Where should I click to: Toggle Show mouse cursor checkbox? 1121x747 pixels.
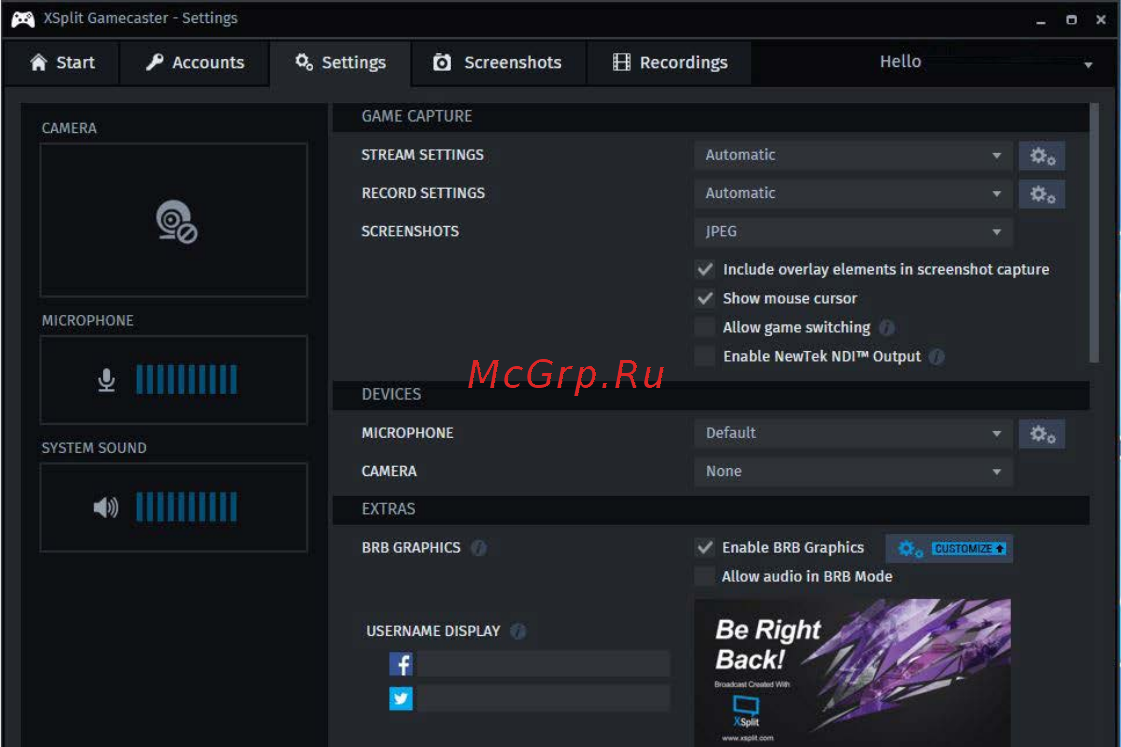click(x=705, y=298)
